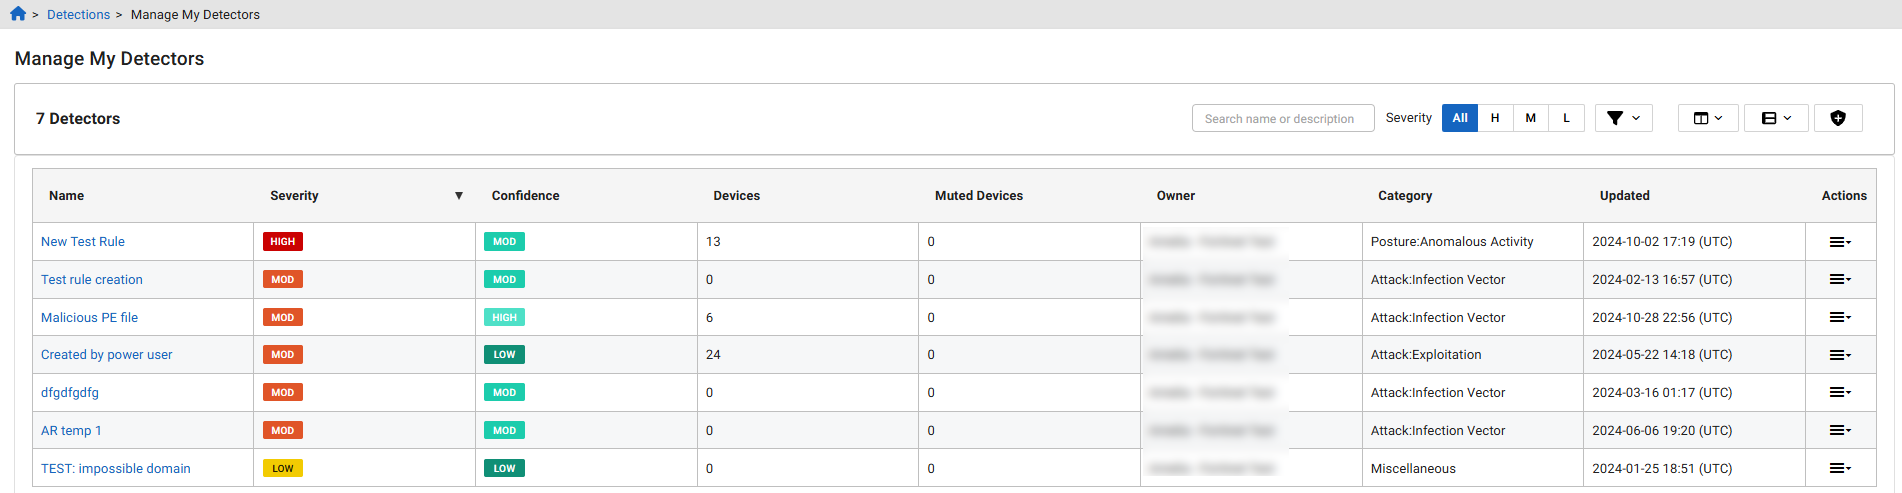Open the funnel filter dropdown
The width and height of the screenshot is (1902, 493).
[x=1623, y=118]
